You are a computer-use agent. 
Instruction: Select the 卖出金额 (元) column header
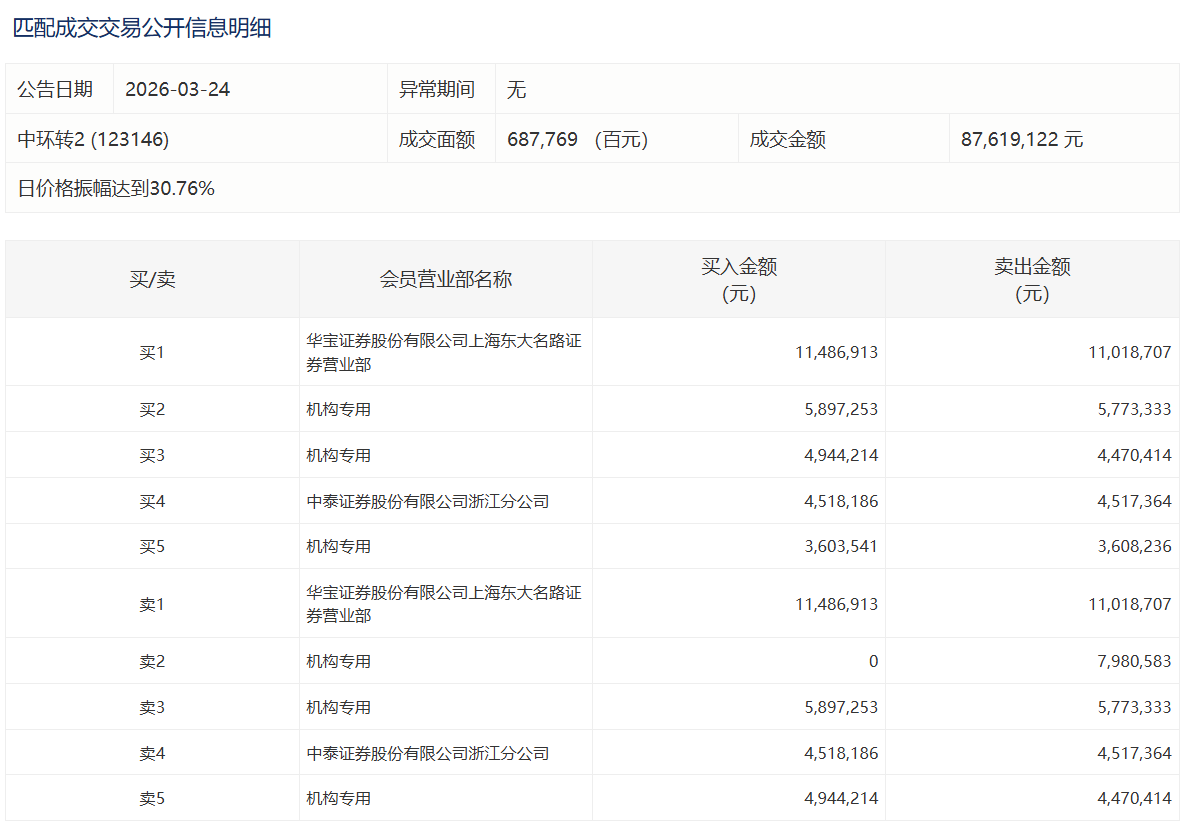(x=1032, y=279)
